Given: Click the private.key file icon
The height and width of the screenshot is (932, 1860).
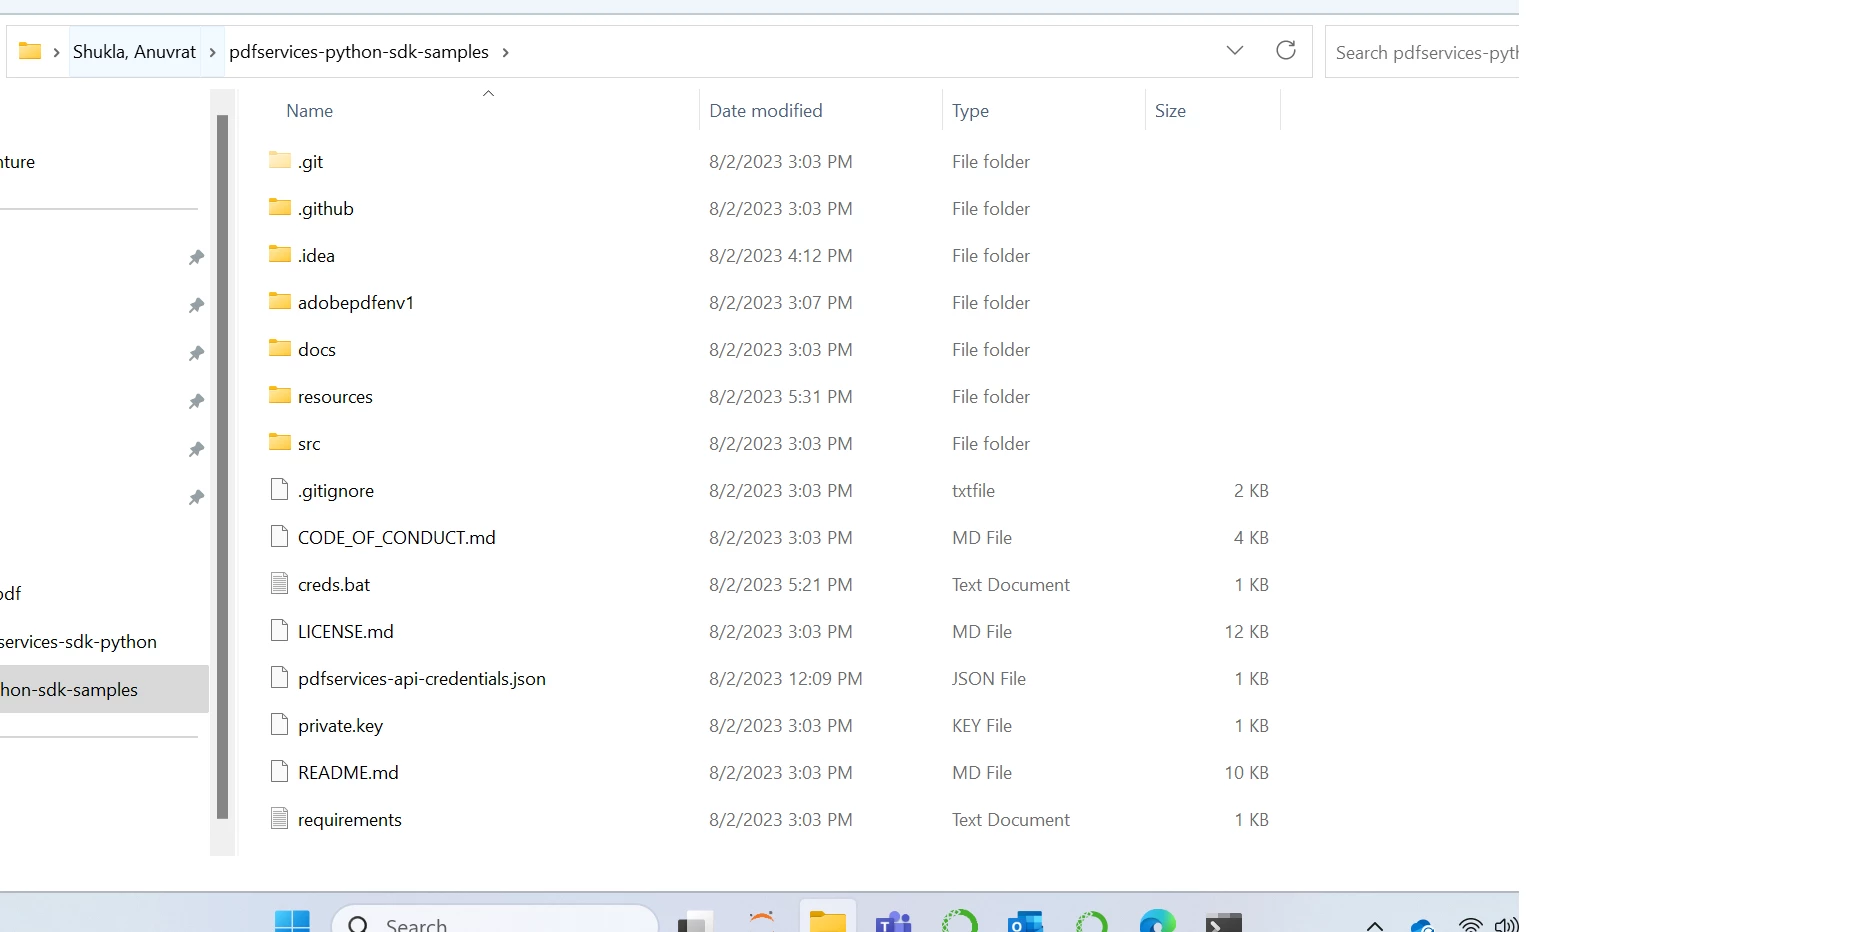Looking at the screenshot, I should tap(280, 724).
